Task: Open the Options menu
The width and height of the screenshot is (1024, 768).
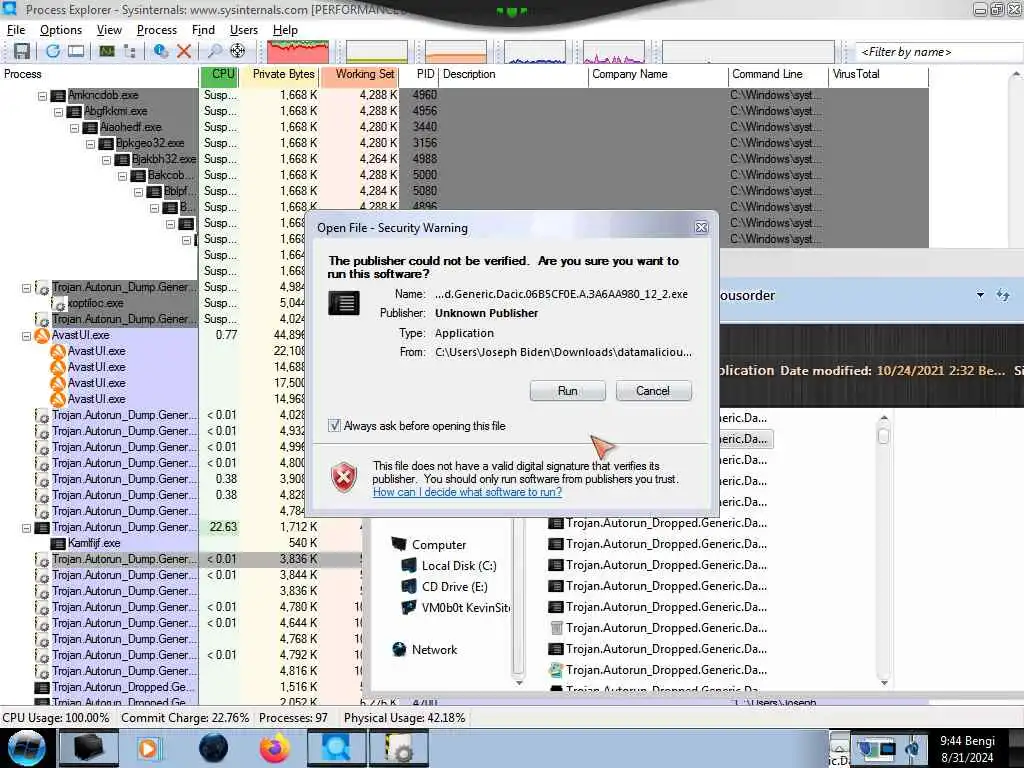Action: [x=61, y=30]
